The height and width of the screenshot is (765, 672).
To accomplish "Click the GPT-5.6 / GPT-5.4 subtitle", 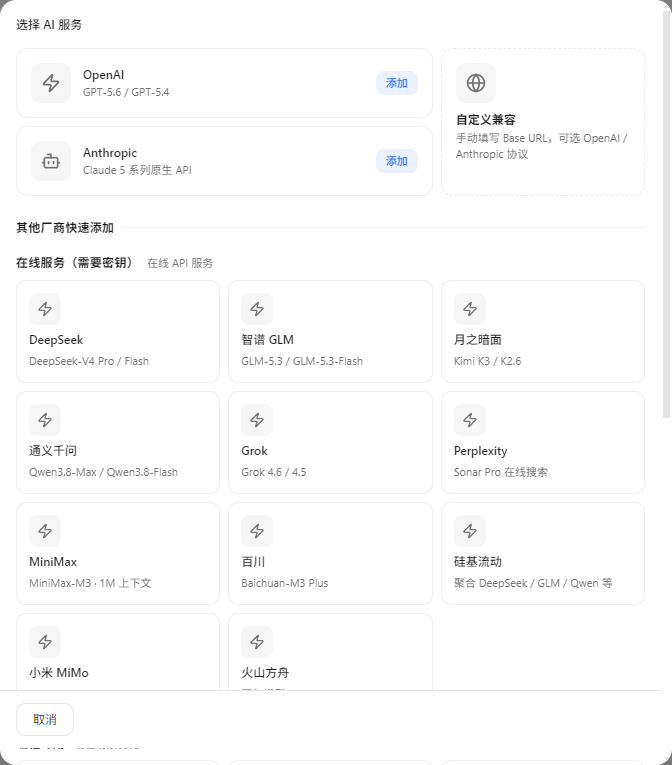I will tap(126, 92).
